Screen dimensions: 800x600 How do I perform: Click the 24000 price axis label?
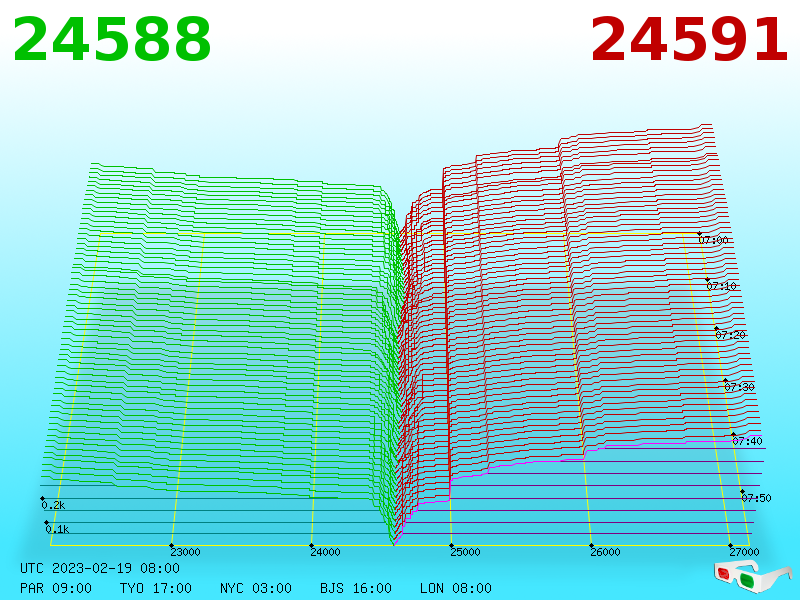(x=326, y=552)
